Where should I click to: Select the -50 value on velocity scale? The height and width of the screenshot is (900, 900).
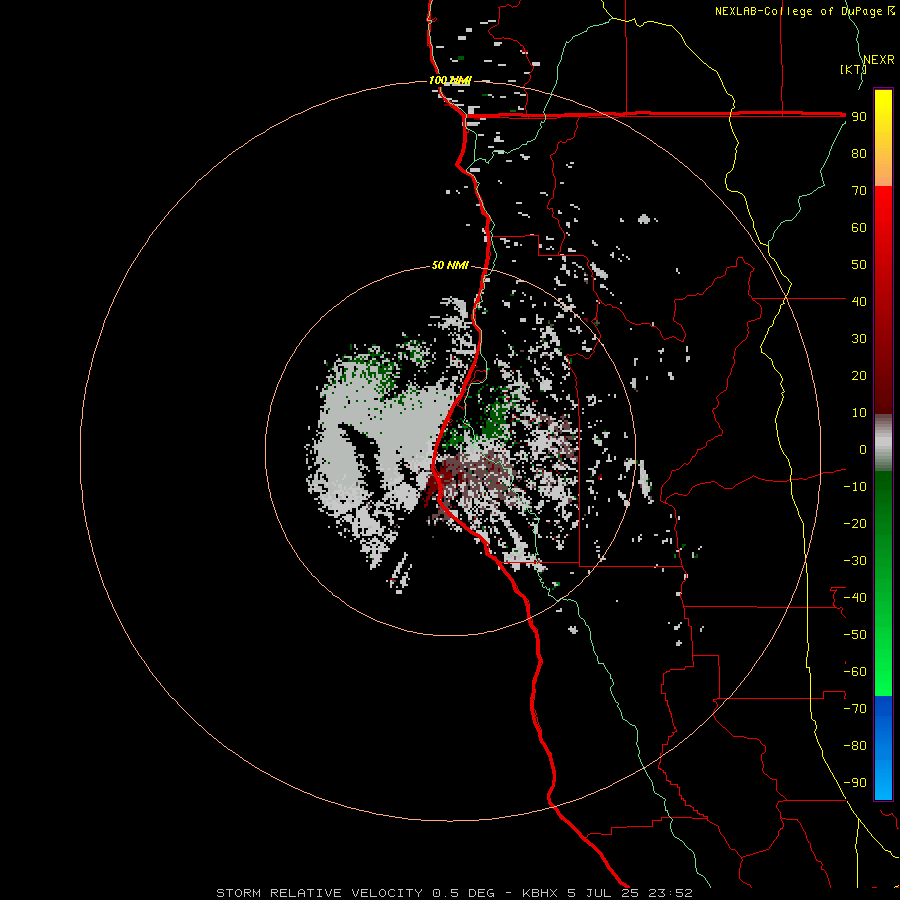coord(855,635)
